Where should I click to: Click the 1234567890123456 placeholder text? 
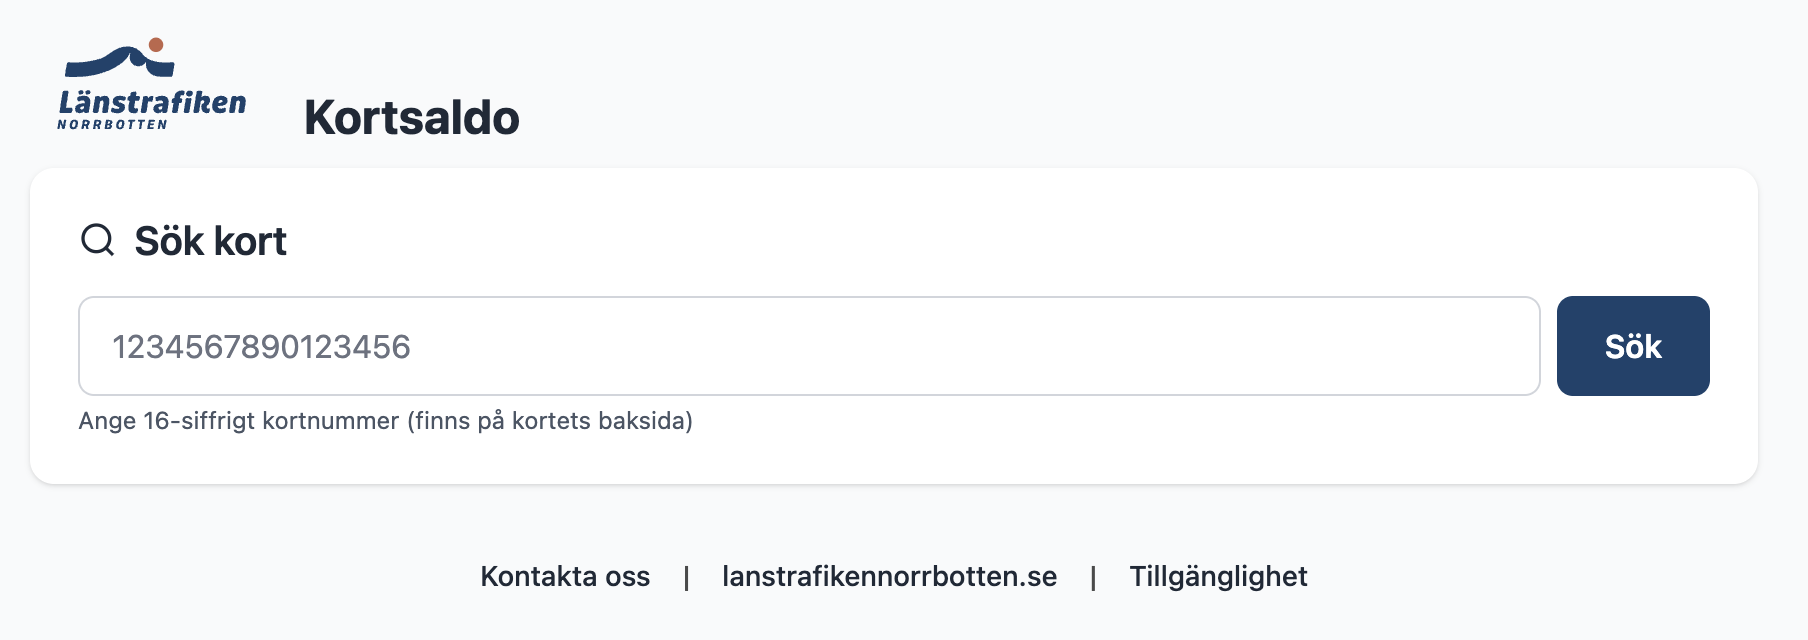[261, 347]
